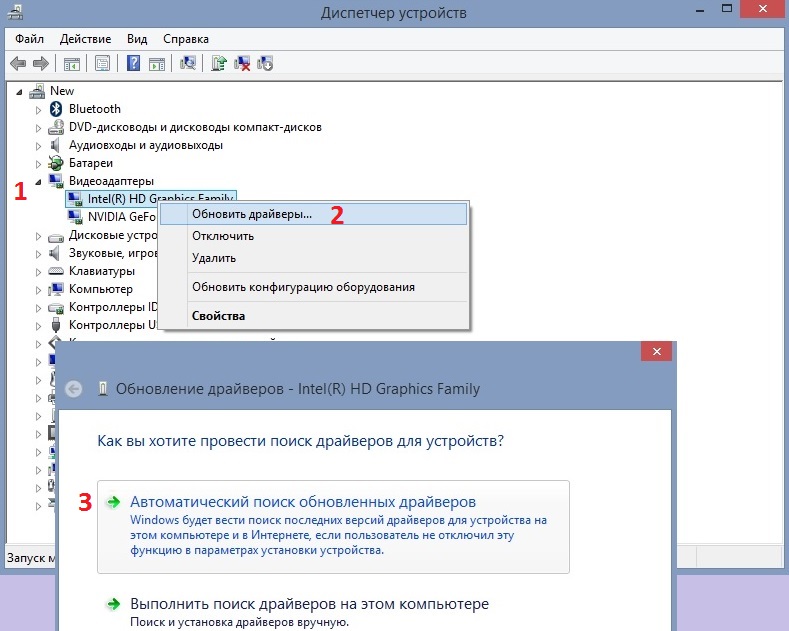Click the Back arrow in Device Manager toolbar

pyautogui.click(x=18, y=63)
